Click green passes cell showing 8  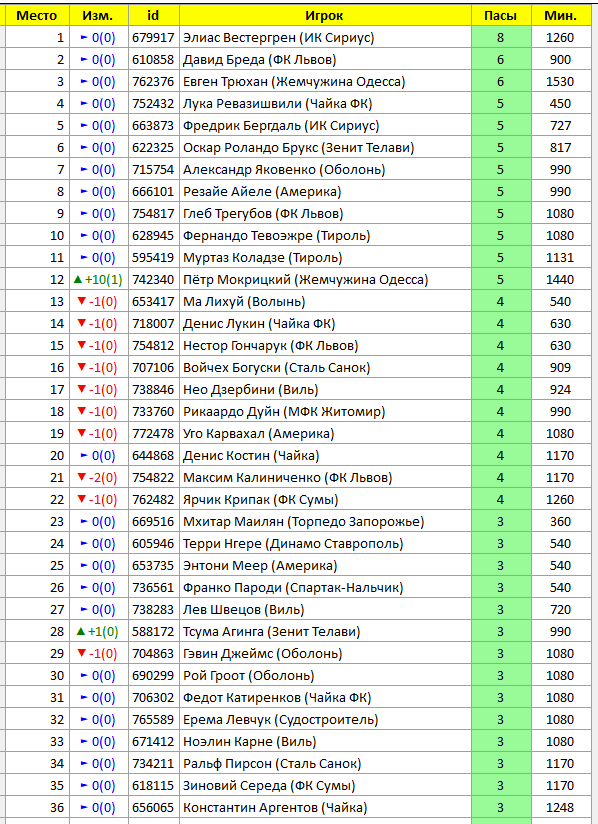click(x=501, y=38)
